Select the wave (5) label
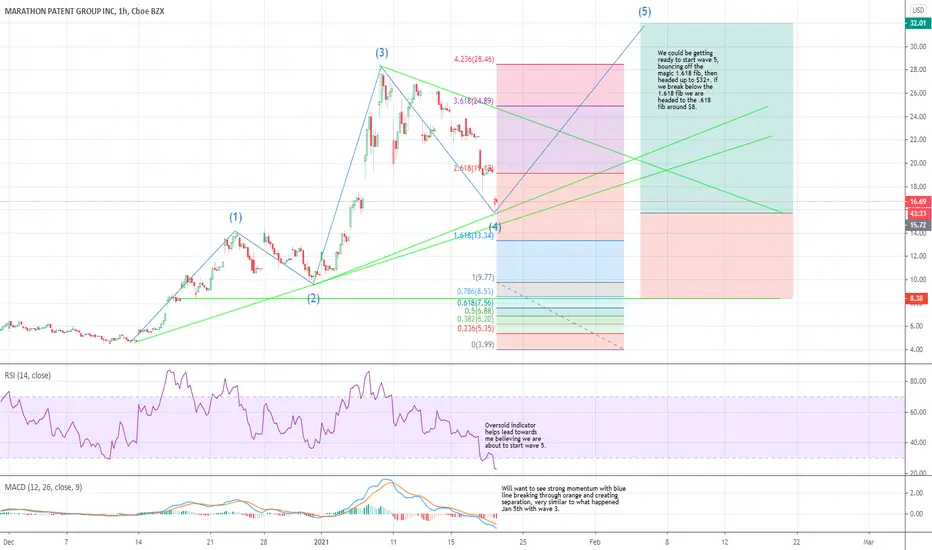932x550 pixels. tap(645, 11)
